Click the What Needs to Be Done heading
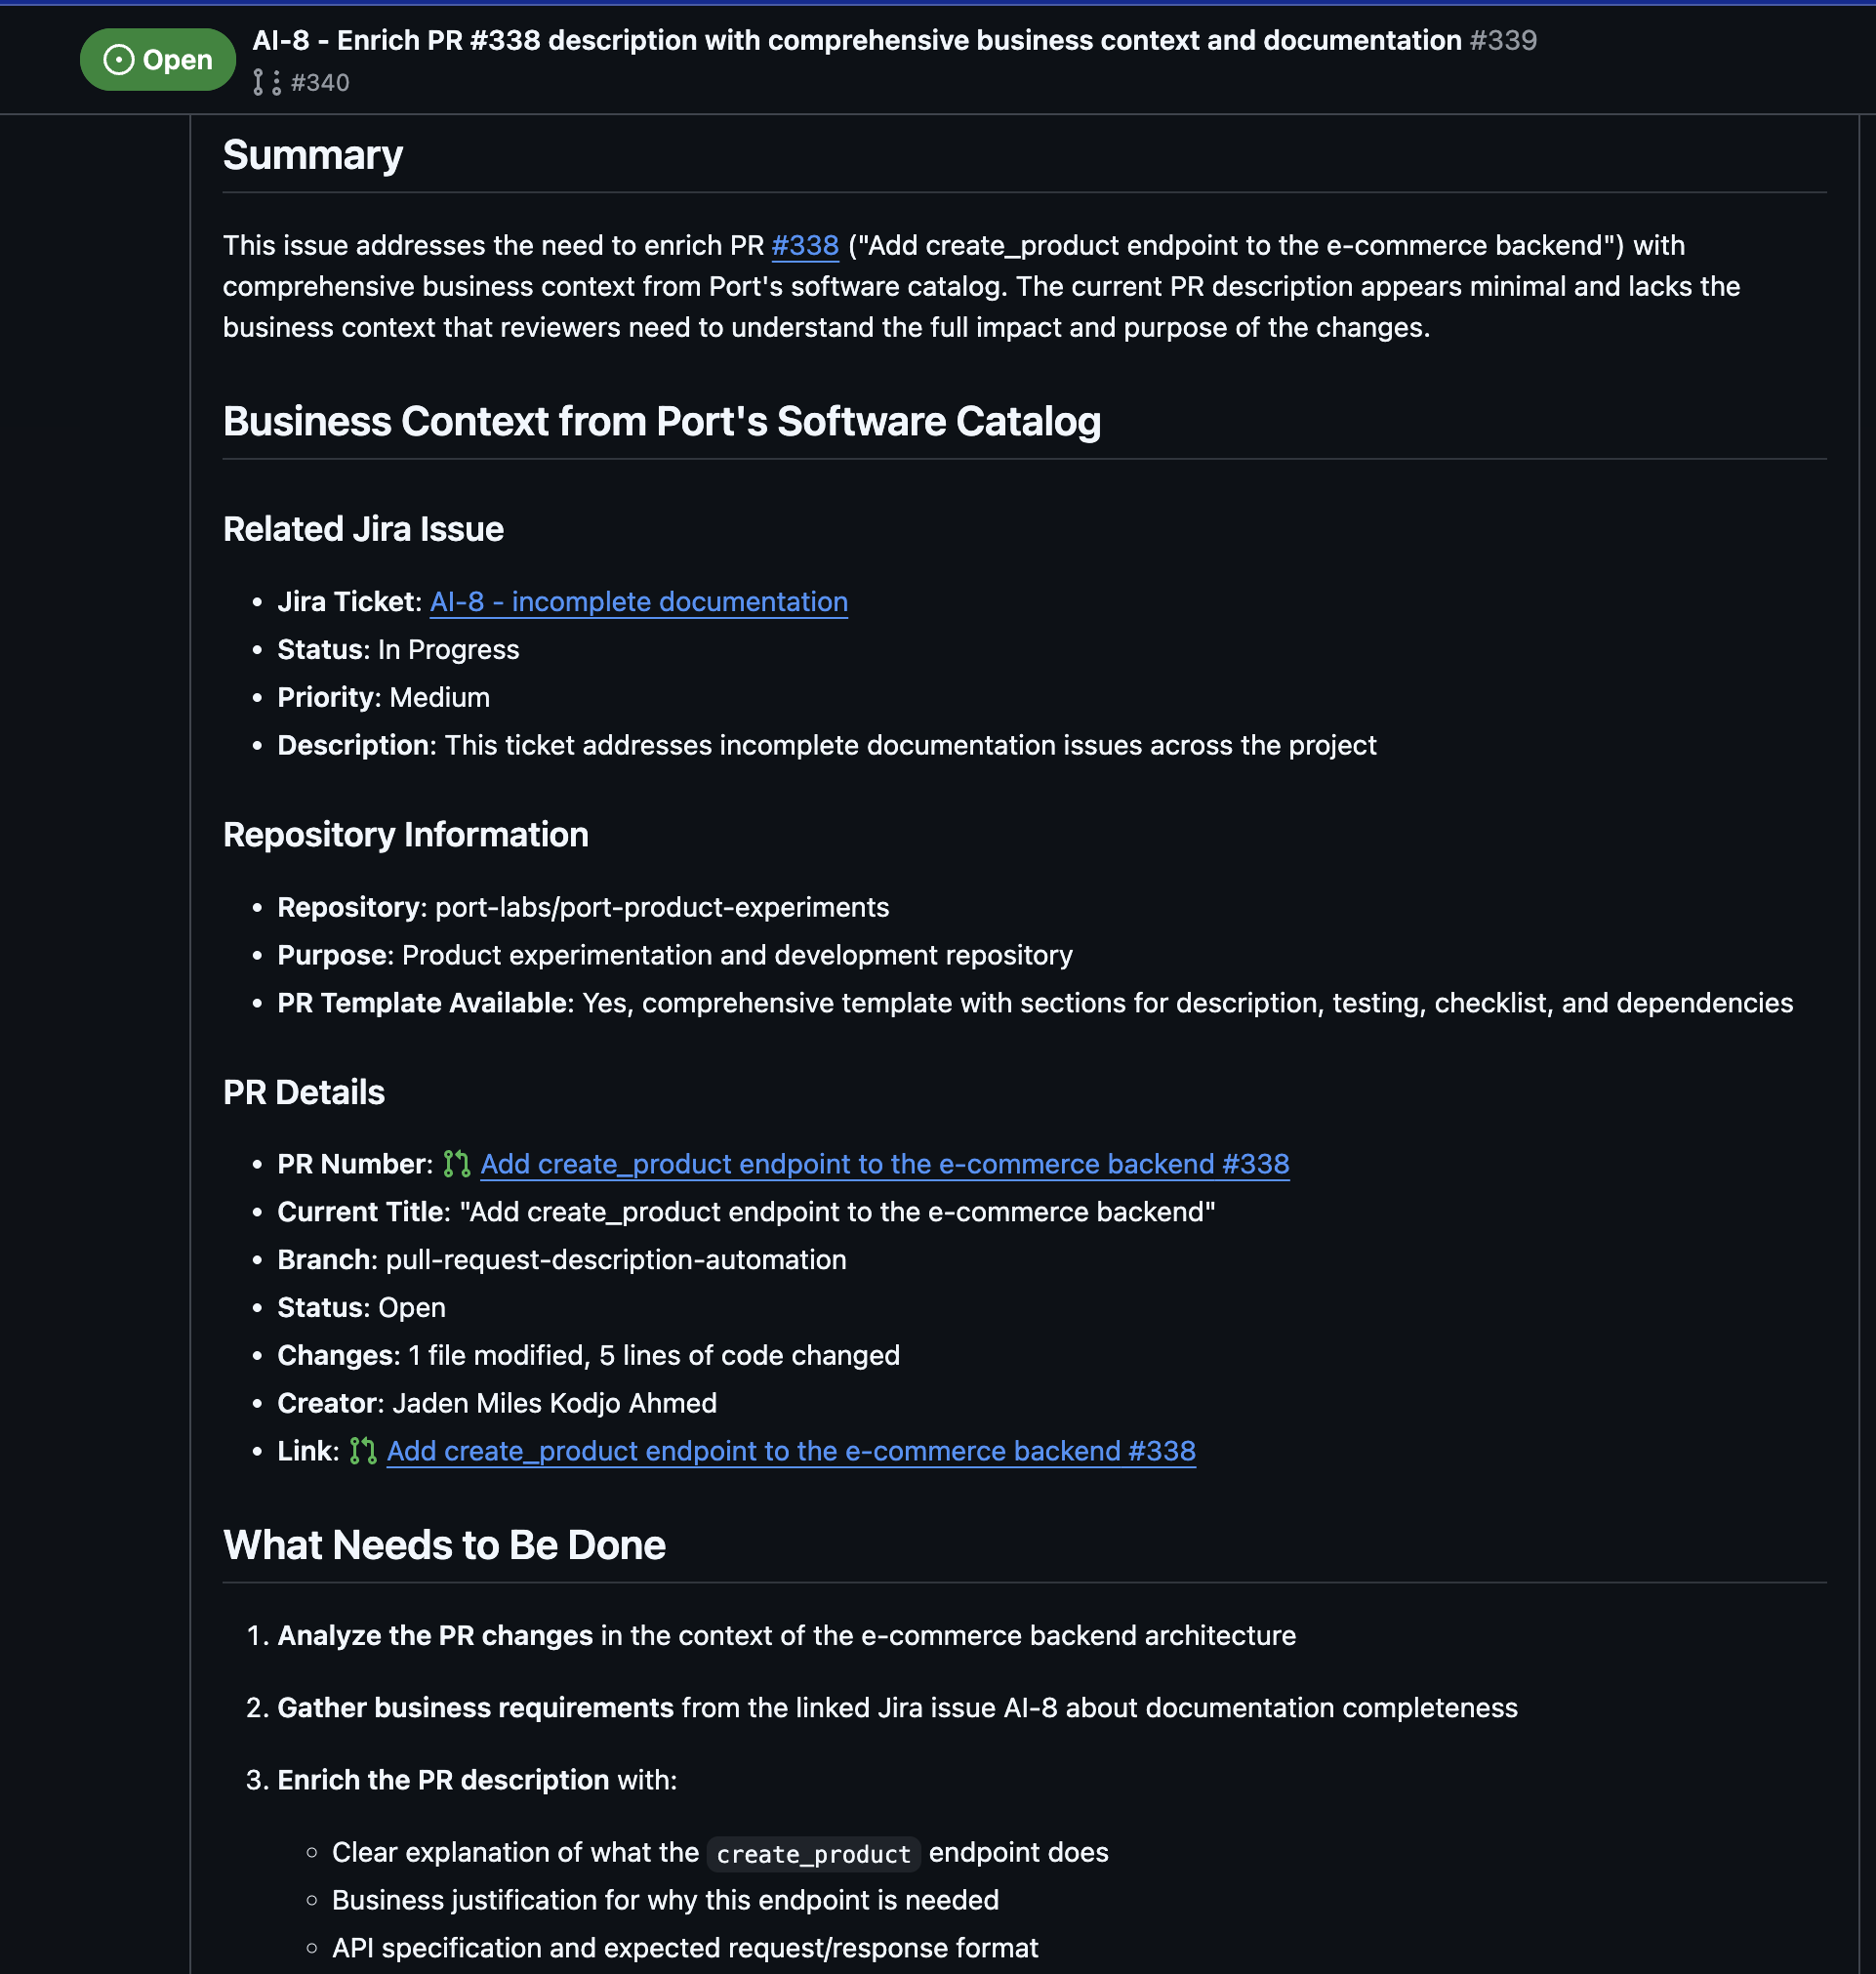This screenshot has height=1974, width=1876. pos(444,1545)
